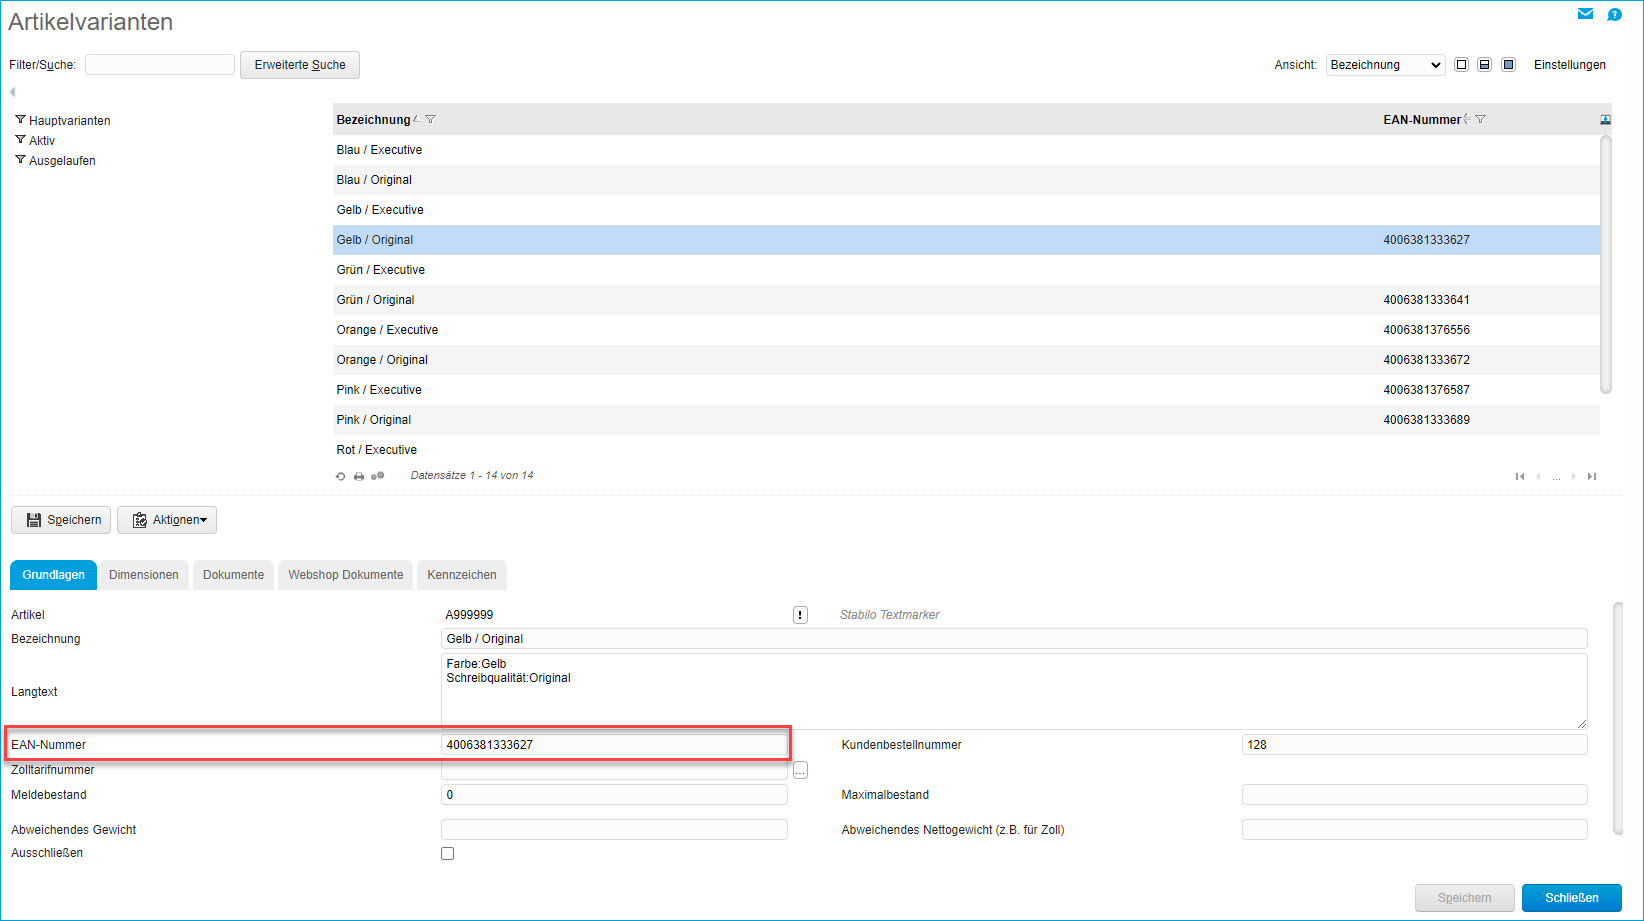Click the Erweiterte Suche button
The width and height of the screenshot is (1644, 921).
[300, 65]
